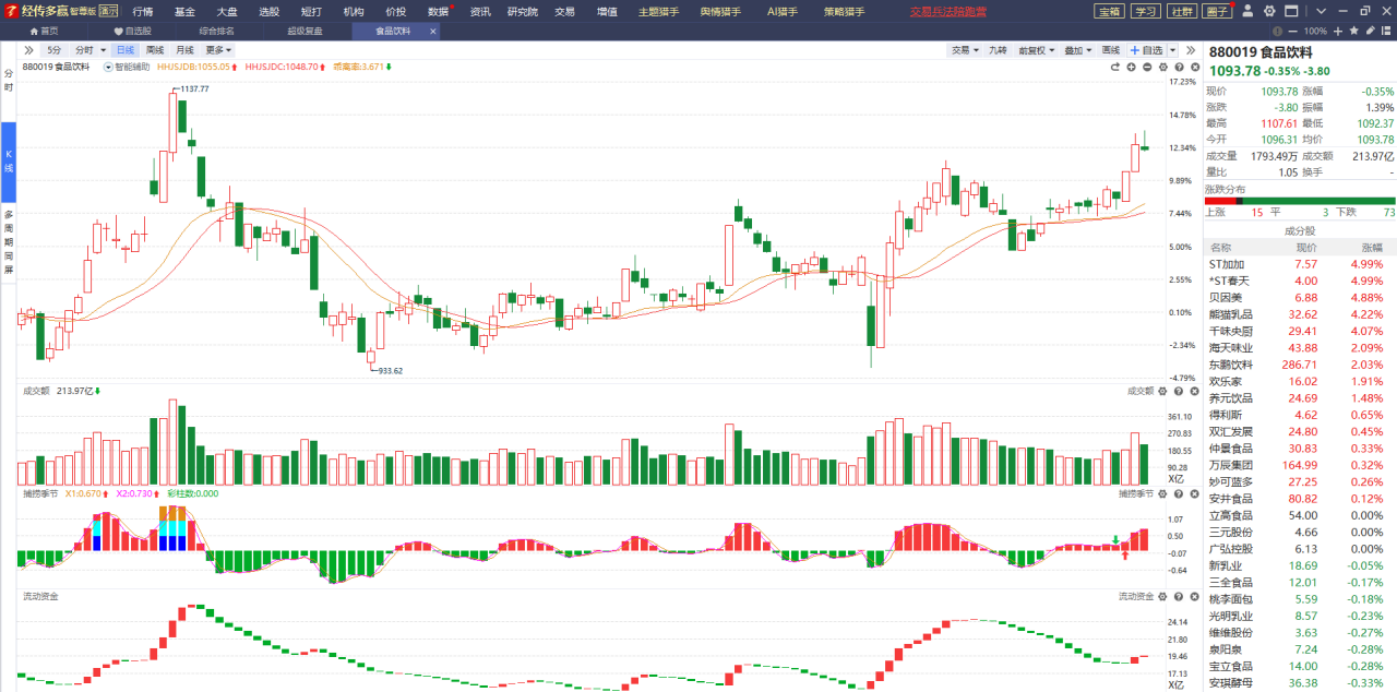1397x692 pixels.
Task: Switch to the 综合排名 tab
Action: pyautogui.click(x=217, y=31)
